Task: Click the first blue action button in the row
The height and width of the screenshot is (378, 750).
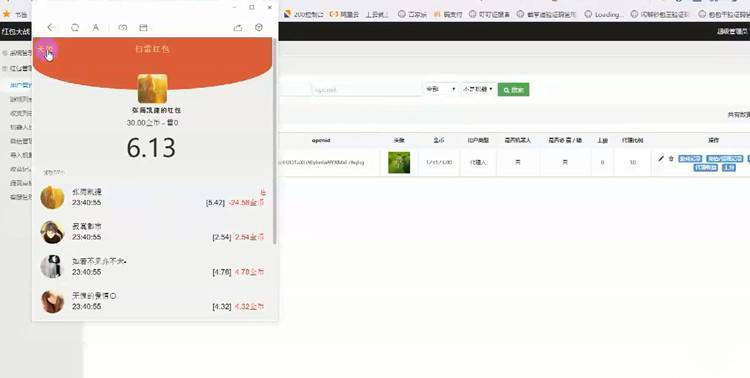Action: point(690,158)
